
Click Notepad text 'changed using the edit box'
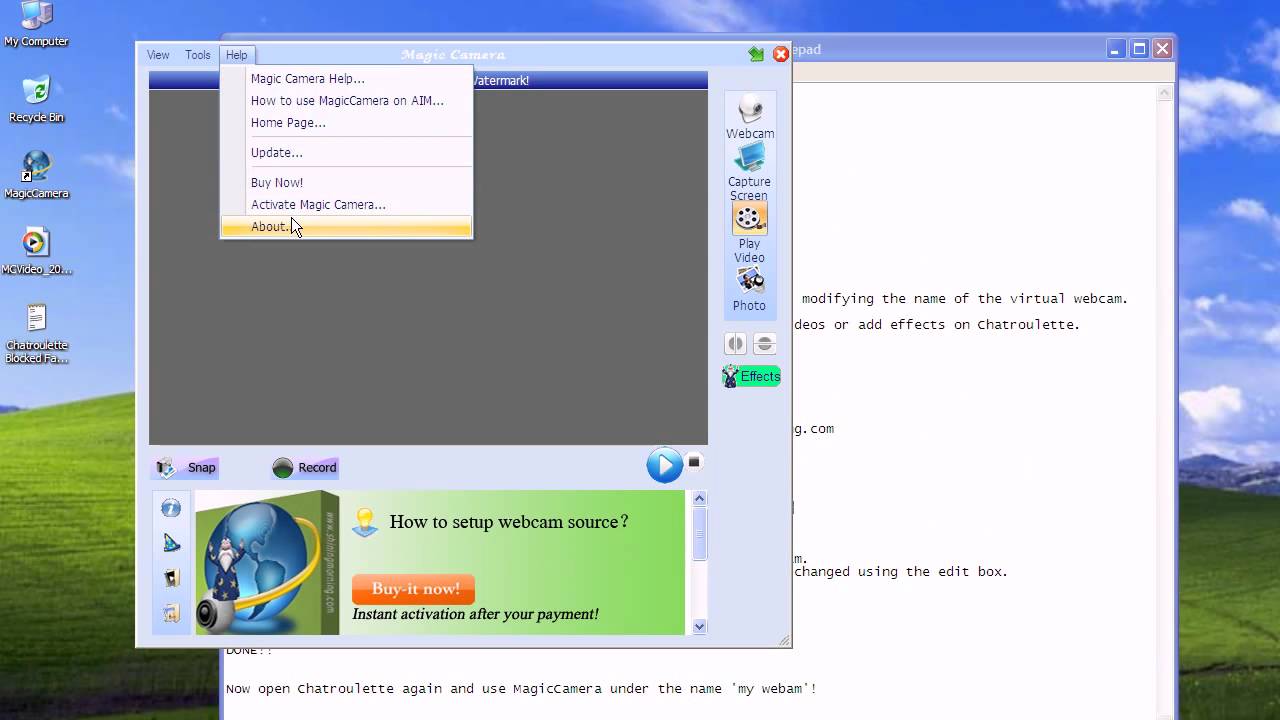point(901,572)
